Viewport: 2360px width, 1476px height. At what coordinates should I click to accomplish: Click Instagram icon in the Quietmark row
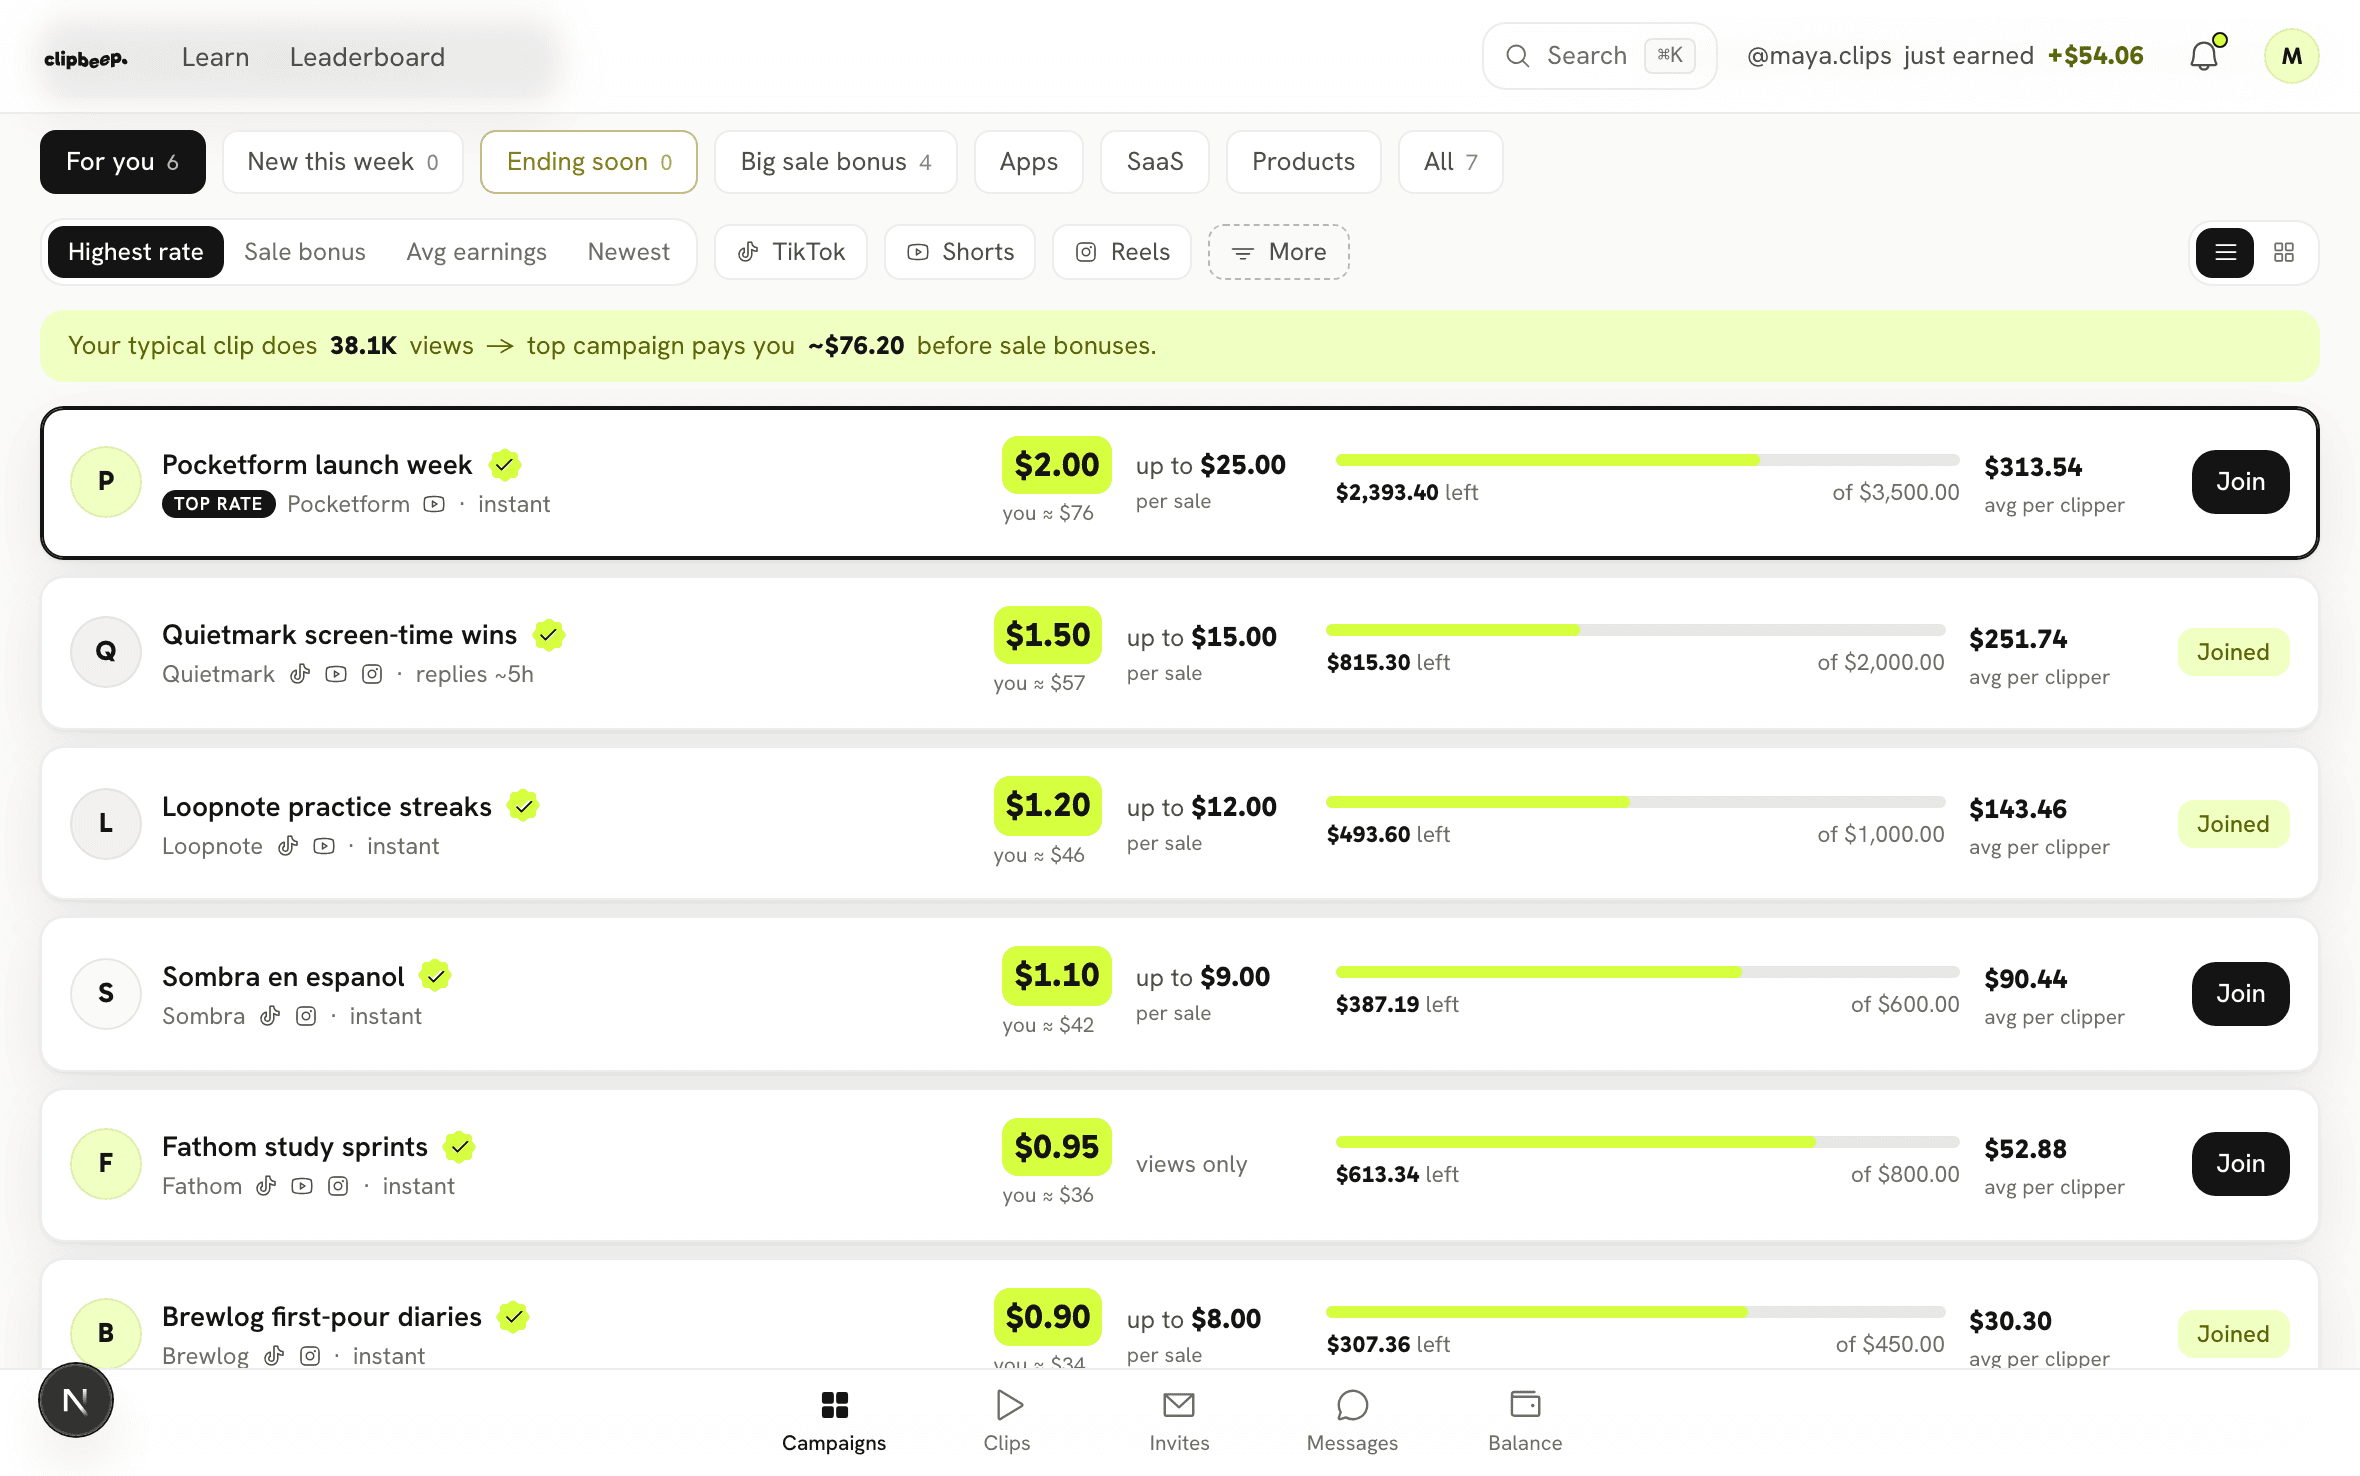click(x=372, y=674)
